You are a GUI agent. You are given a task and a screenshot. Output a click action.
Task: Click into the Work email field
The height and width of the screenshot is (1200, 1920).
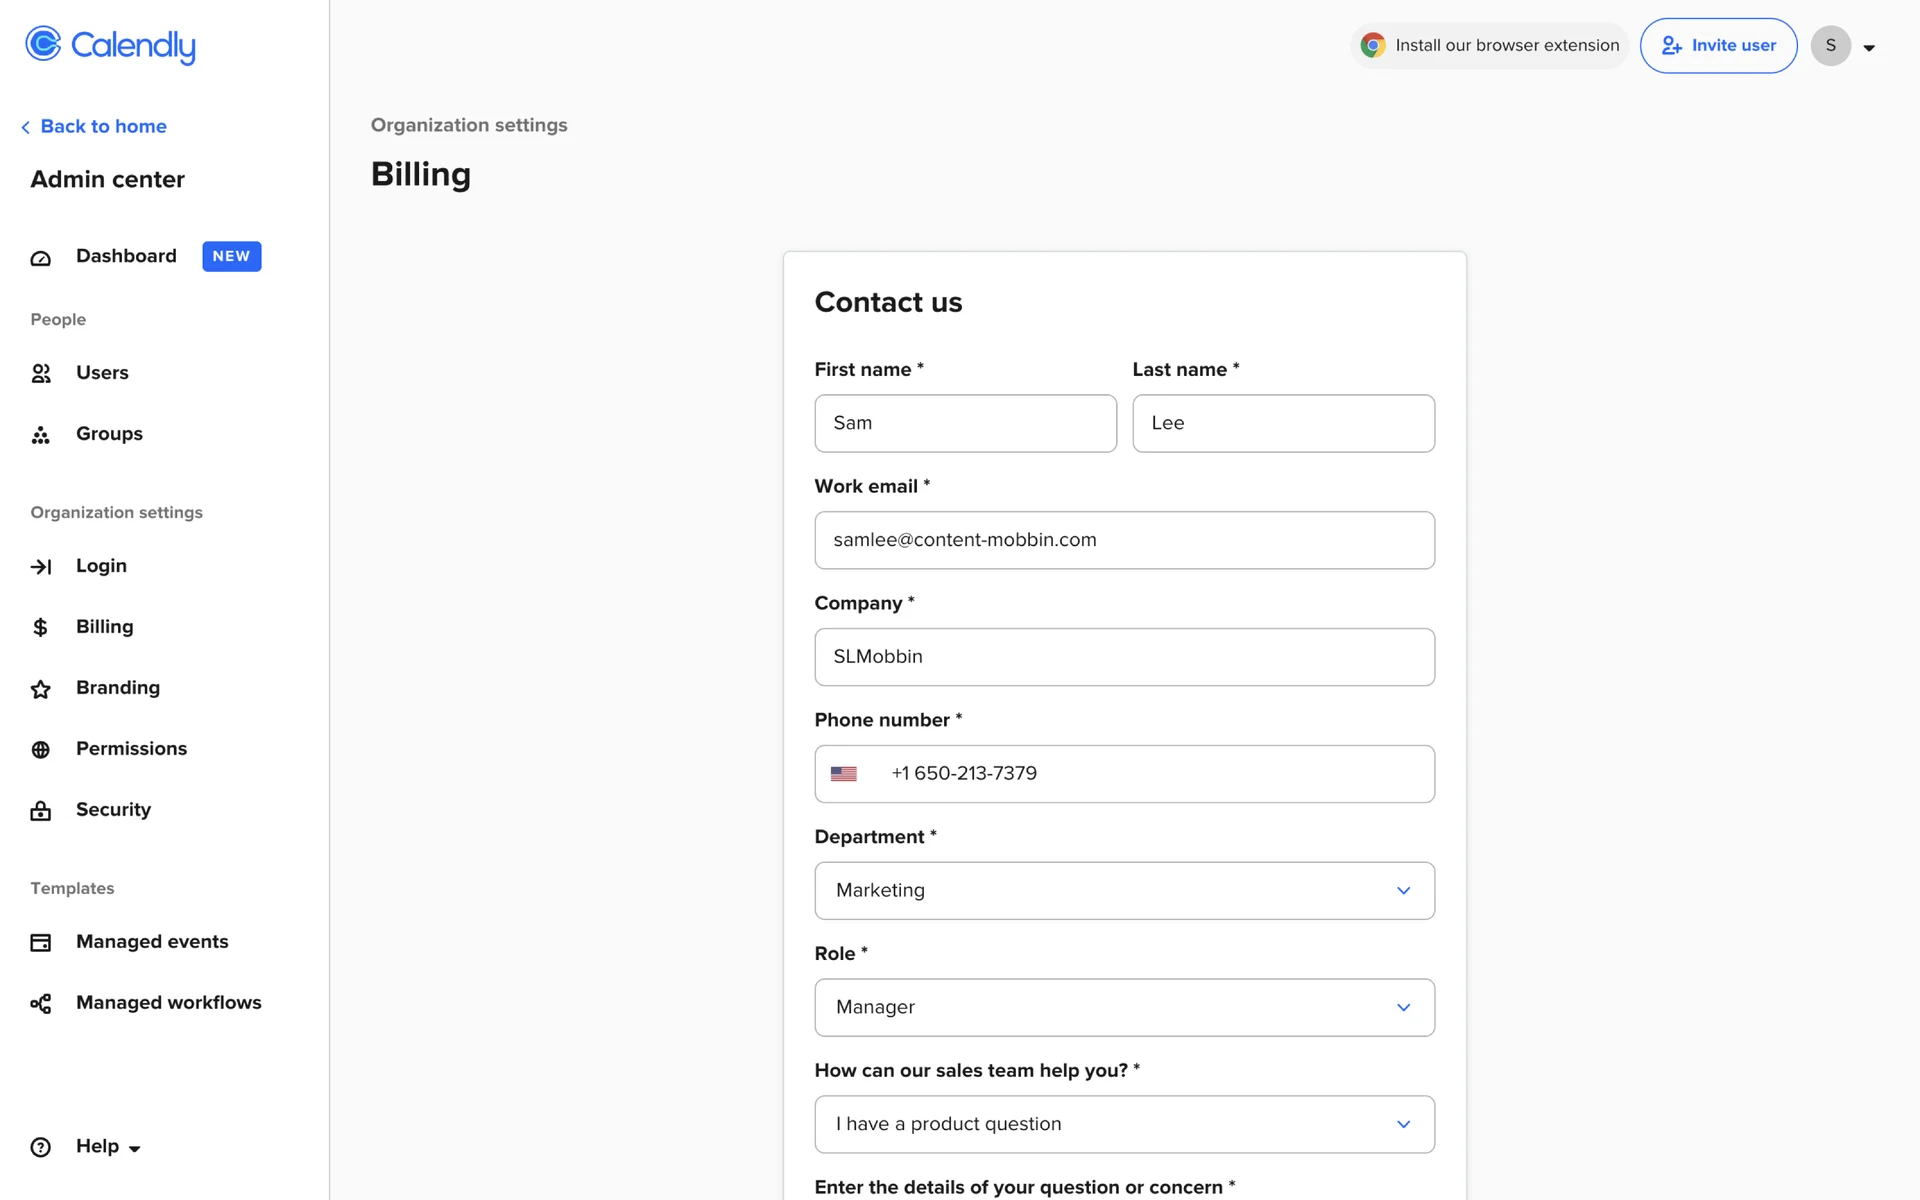[x=1124, y=540]
